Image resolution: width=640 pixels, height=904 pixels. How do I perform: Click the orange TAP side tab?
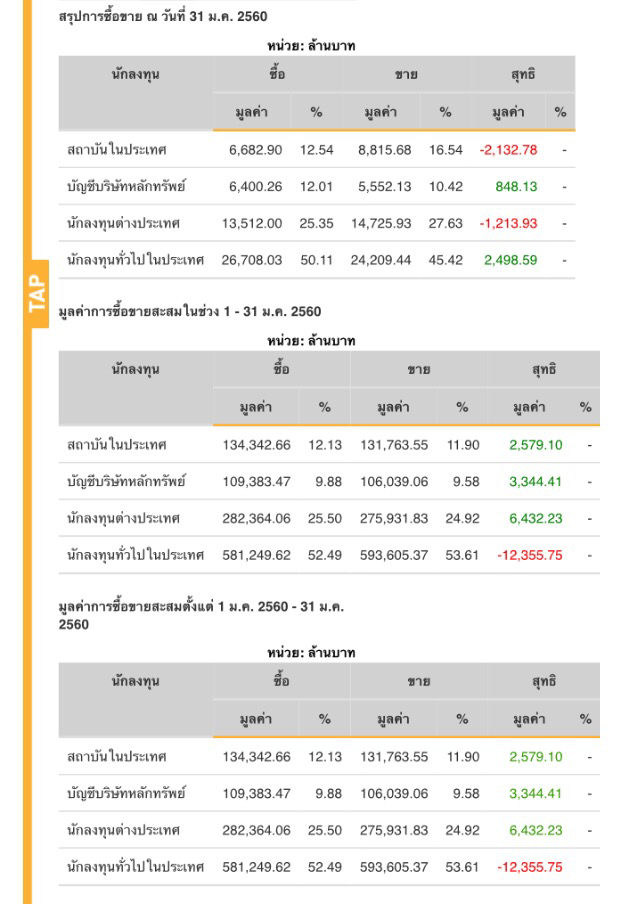[x=39, y=294]
